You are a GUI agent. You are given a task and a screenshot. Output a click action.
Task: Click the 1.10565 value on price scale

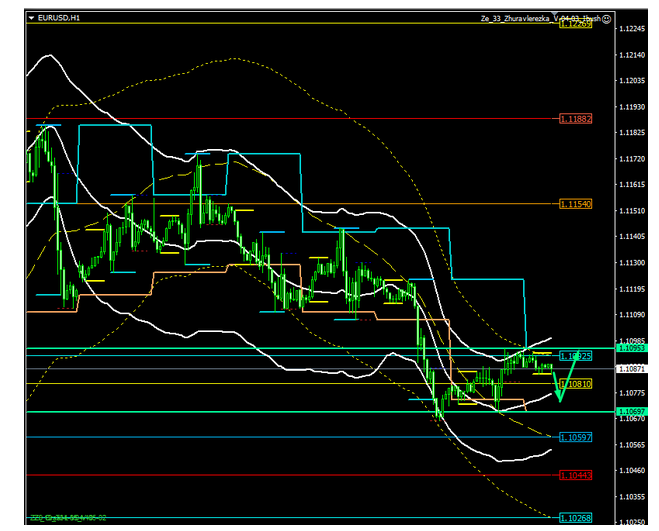[x=633, y=445]
